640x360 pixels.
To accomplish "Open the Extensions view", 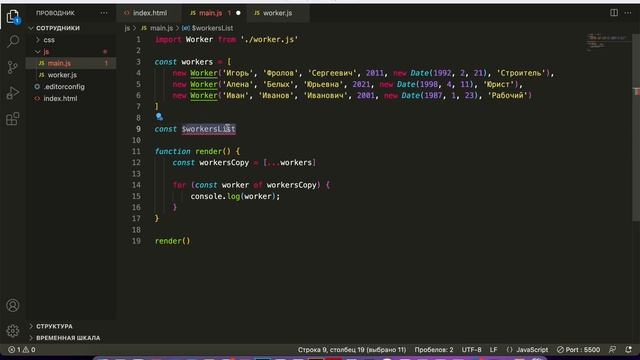I will 13,119.
